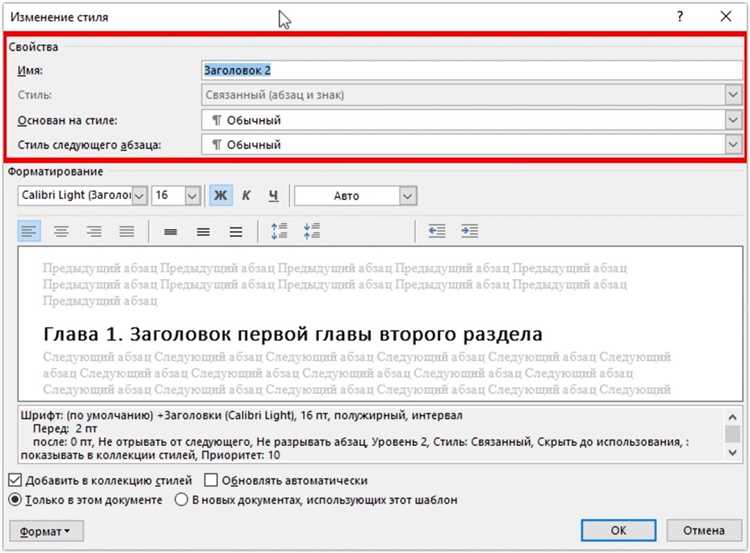
Task: Open the font size 16 dropdown
Action: (x=192, y=196)
